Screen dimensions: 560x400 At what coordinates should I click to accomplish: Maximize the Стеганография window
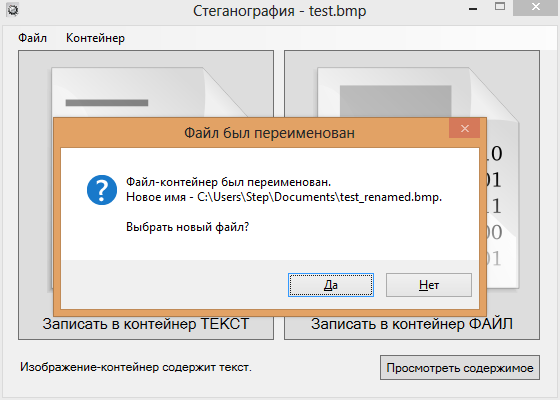tap(500, 6)
